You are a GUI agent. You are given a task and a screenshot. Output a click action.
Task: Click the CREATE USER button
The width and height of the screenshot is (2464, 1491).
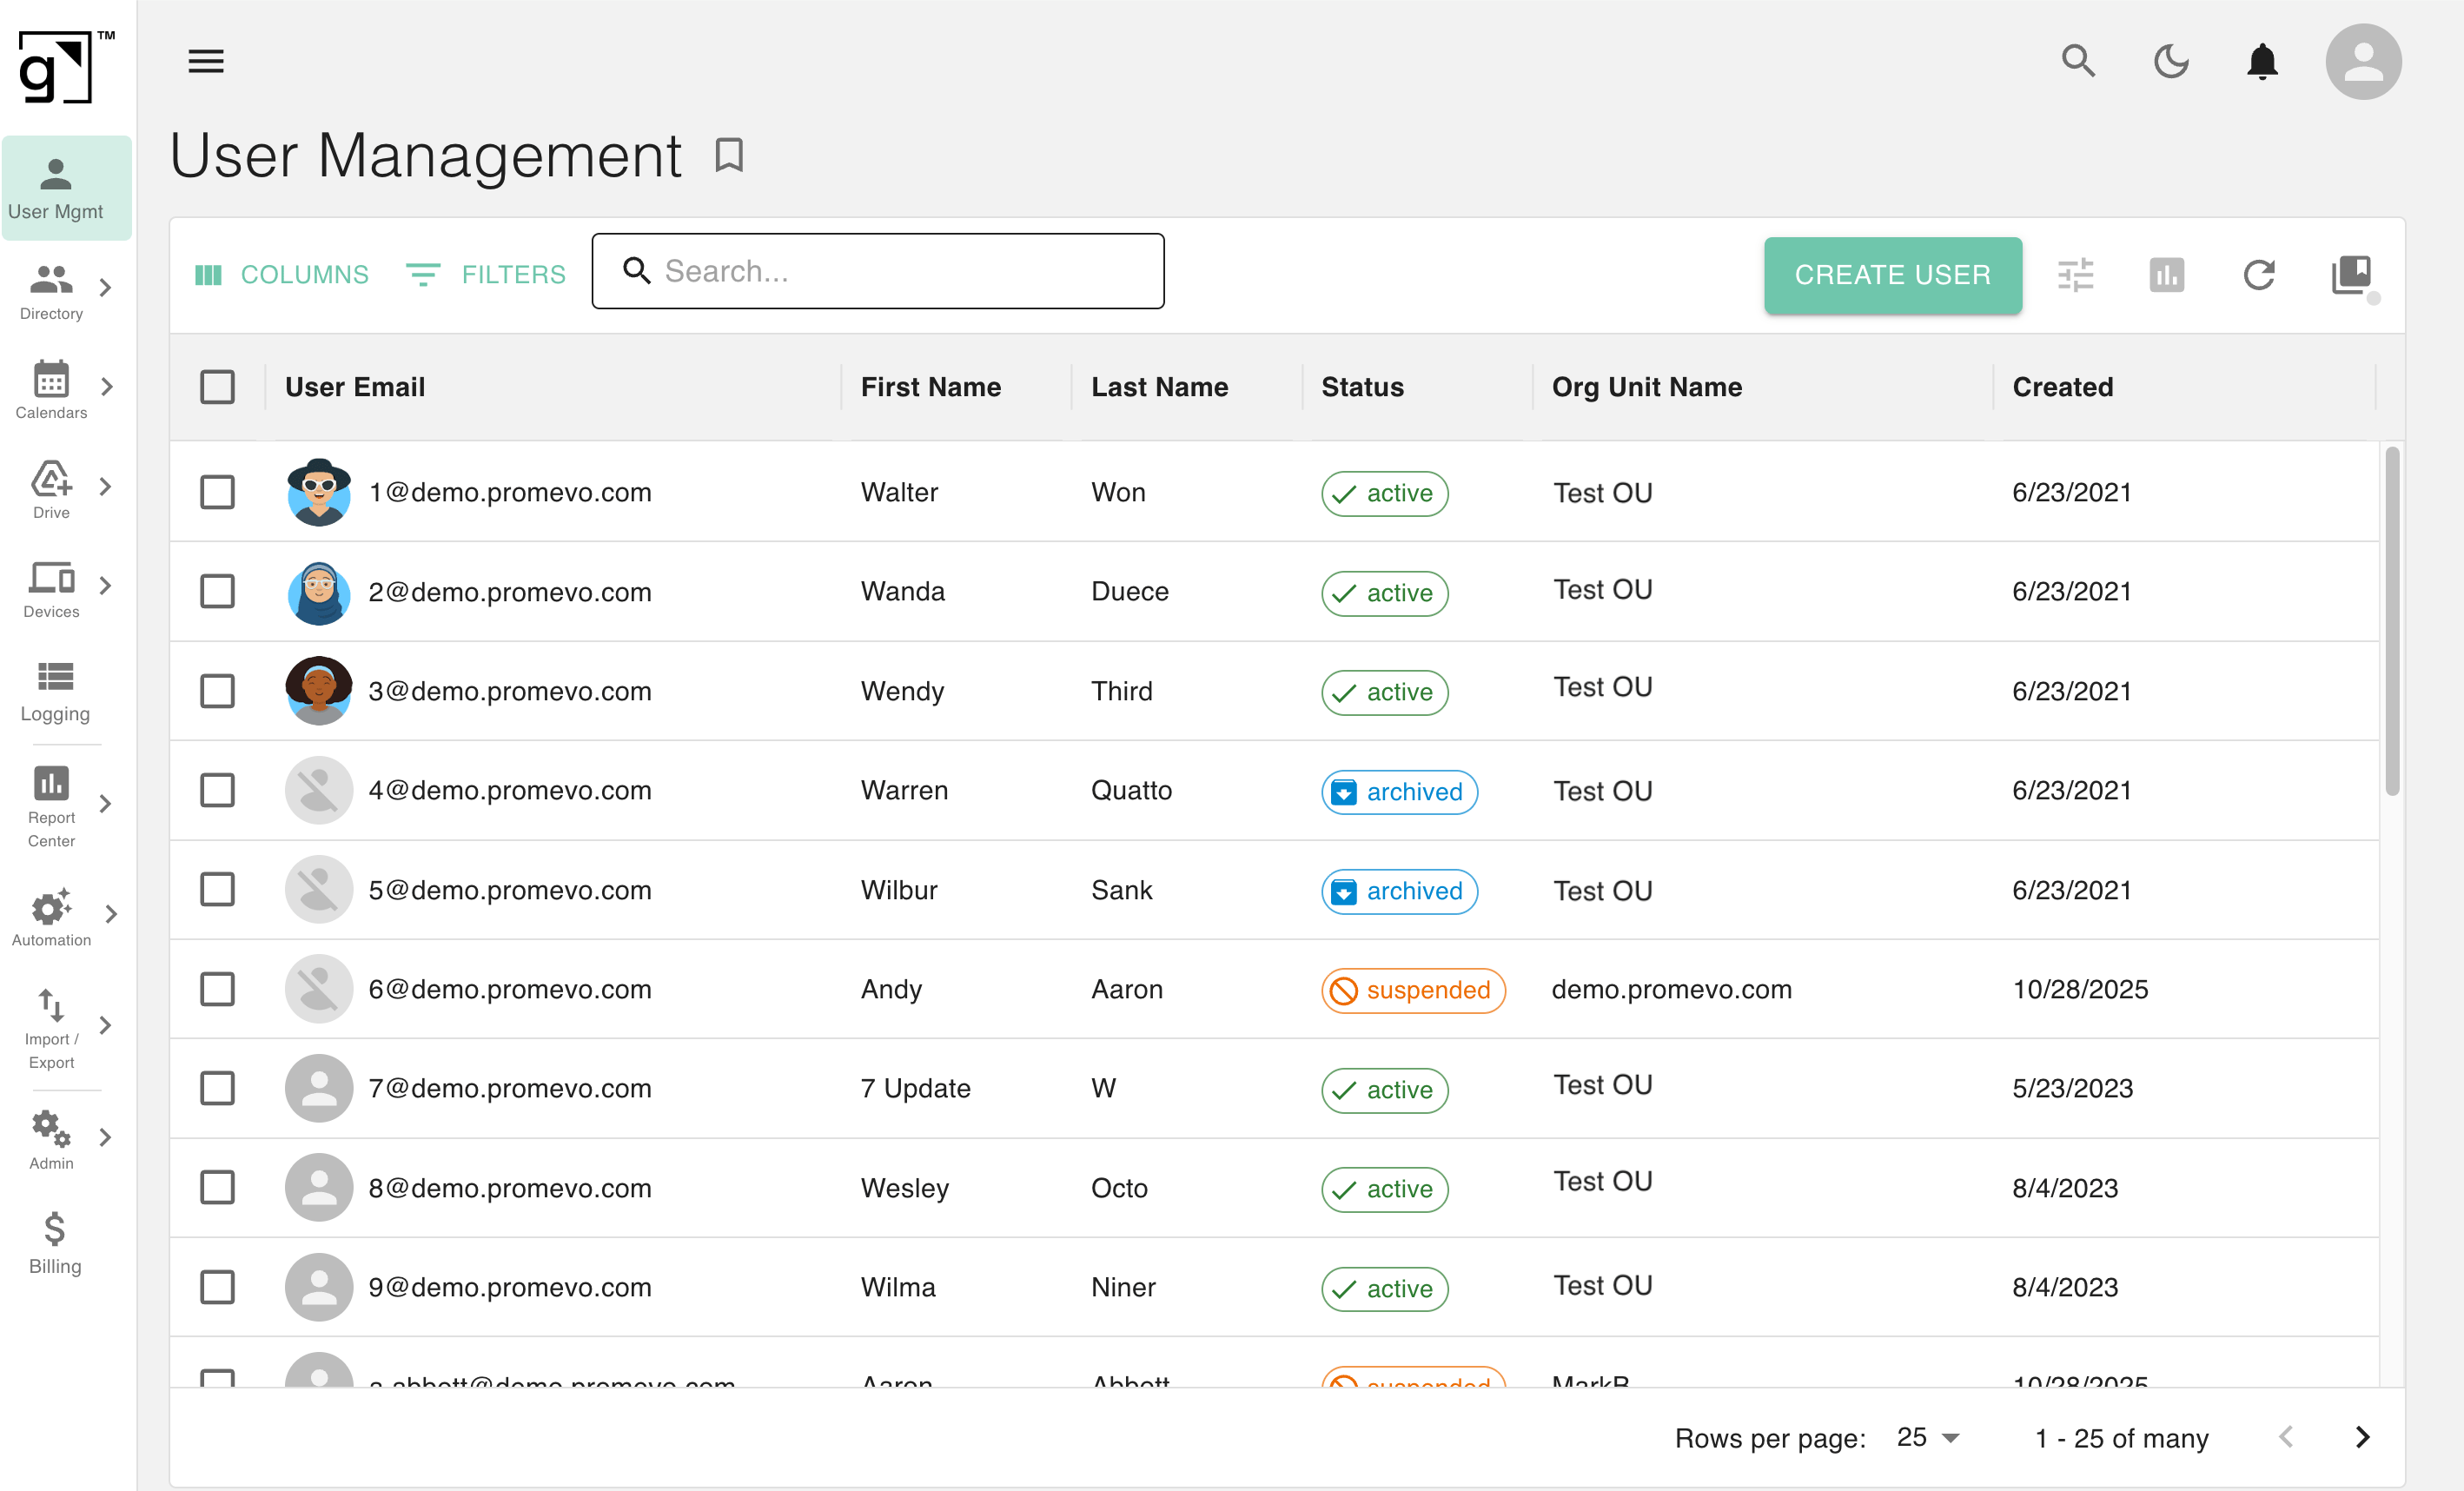(1892, 275)
